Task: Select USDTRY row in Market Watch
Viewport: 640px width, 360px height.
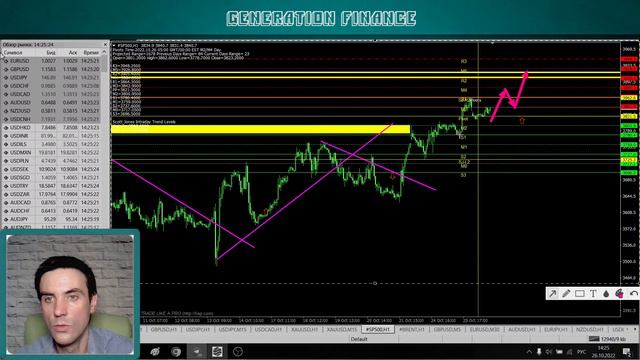Action: coord(51,186)
